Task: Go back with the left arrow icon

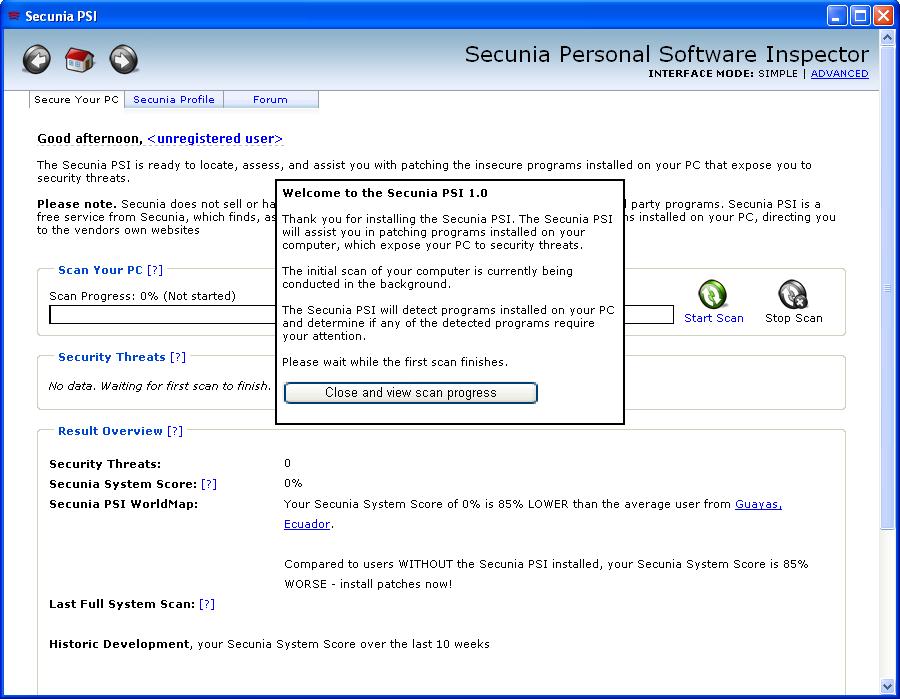Action: pos(37,59)
